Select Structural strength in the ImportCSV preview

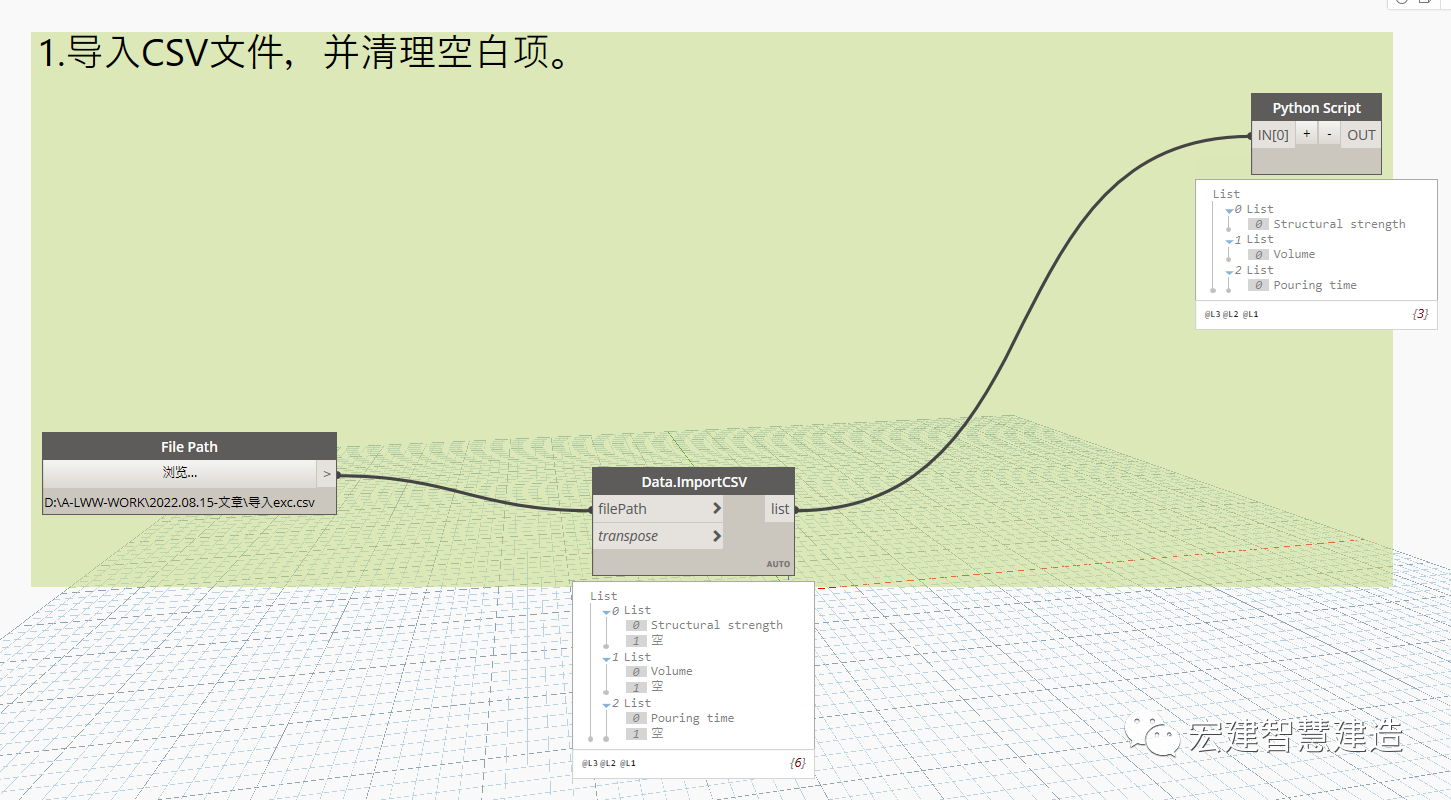tap(717, 625)
